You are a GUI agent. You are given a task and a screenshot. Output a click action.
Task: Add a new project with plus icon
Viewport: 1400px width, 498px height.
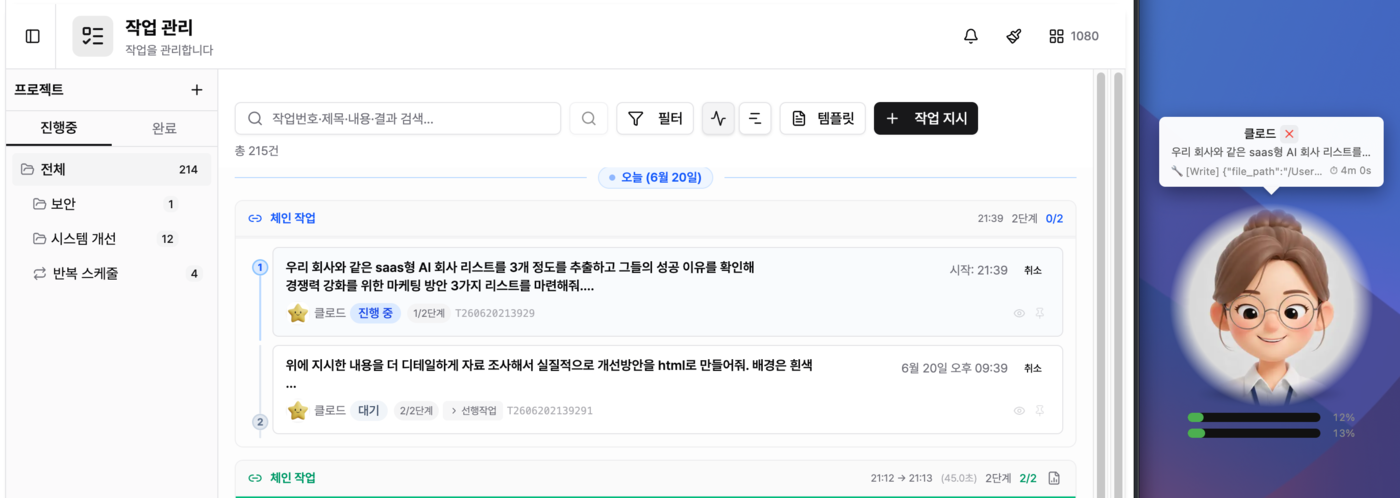pos(197,90)
